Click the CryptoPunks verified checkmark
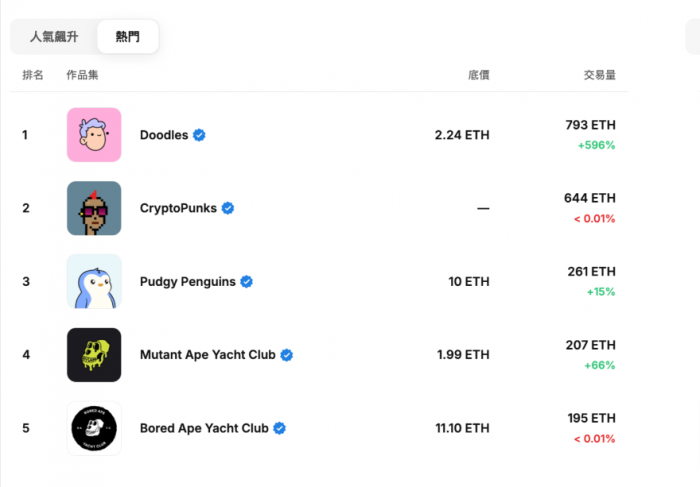The image size is (700, 487). (x=228, y=208)
